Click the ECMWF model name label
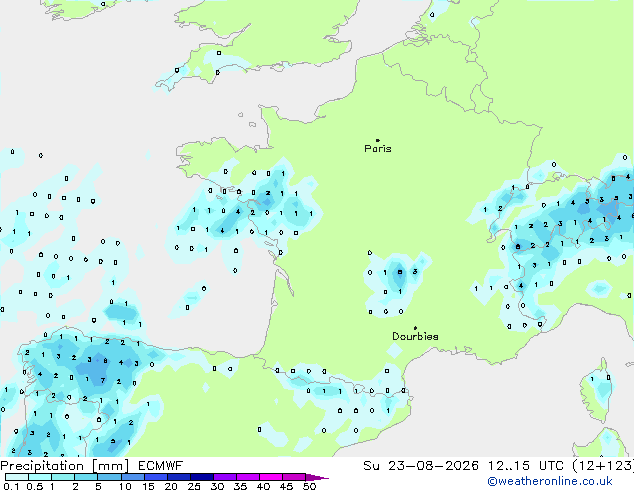 (x=161, y=466)
